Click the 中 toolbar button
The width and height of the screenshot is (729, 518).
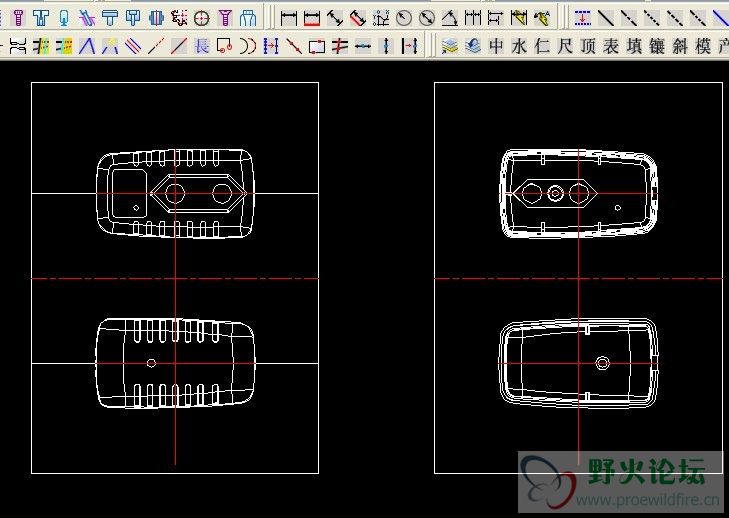[496, 46]
